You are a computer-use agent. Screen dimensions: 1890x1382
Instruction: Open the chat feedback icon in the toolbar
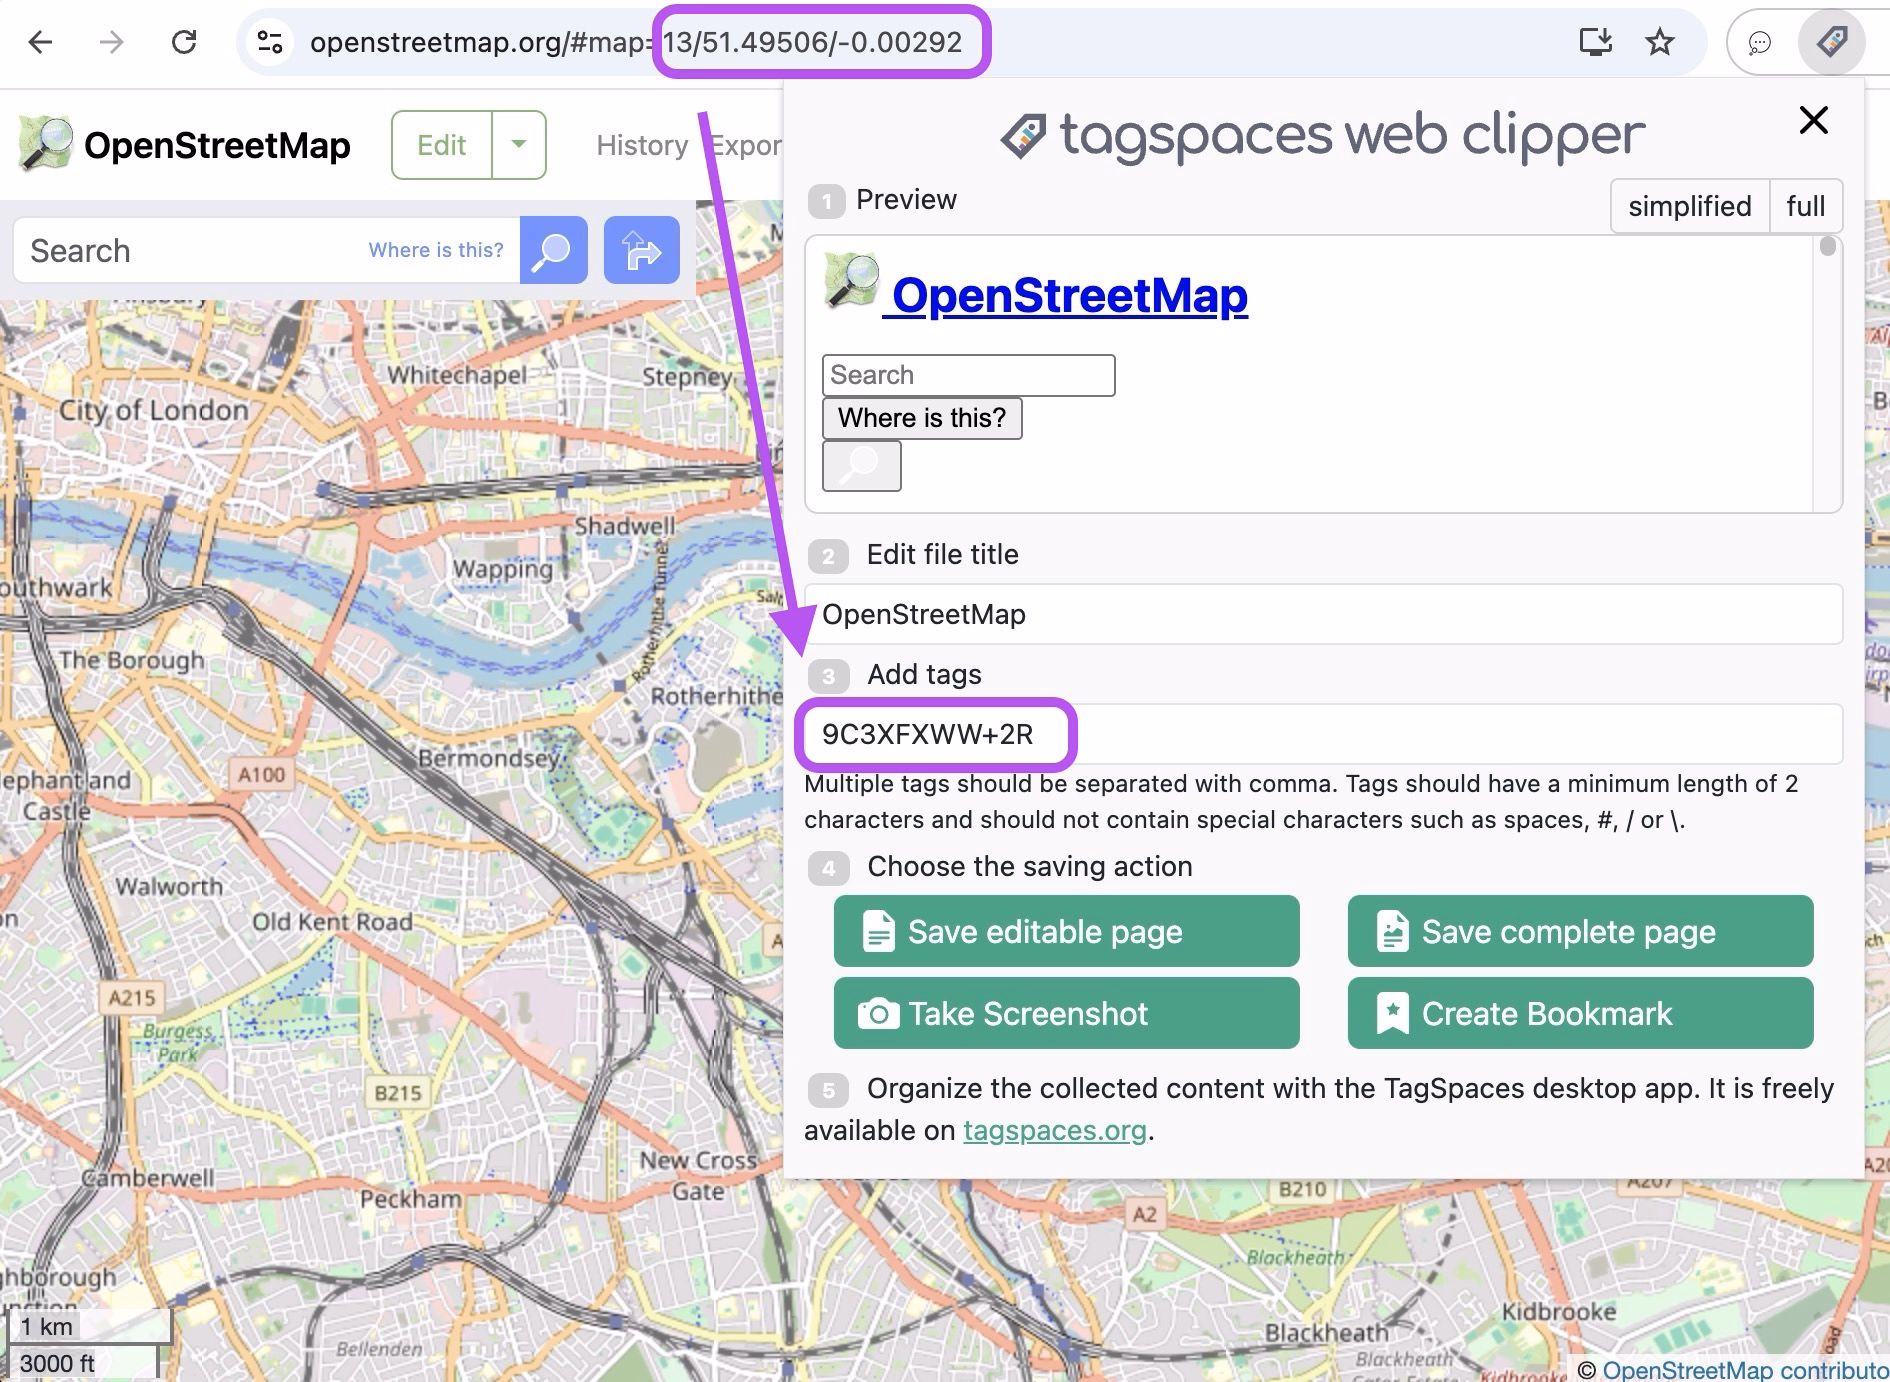coord(1760,42)
